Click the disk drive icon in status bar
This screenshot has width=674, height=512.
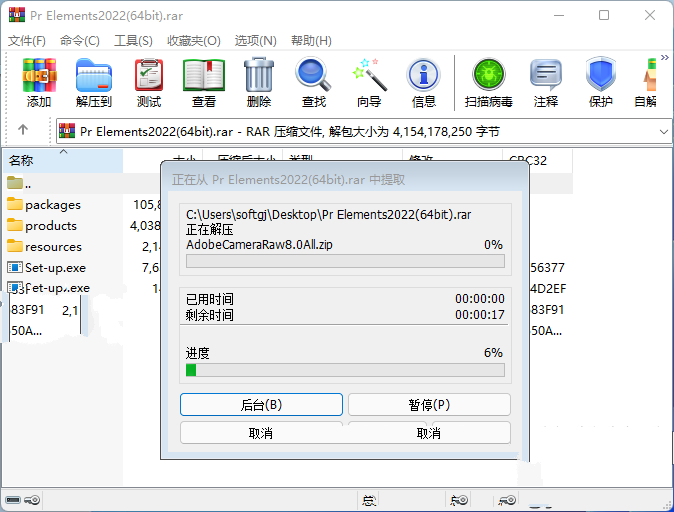click(x=13, y=500)
